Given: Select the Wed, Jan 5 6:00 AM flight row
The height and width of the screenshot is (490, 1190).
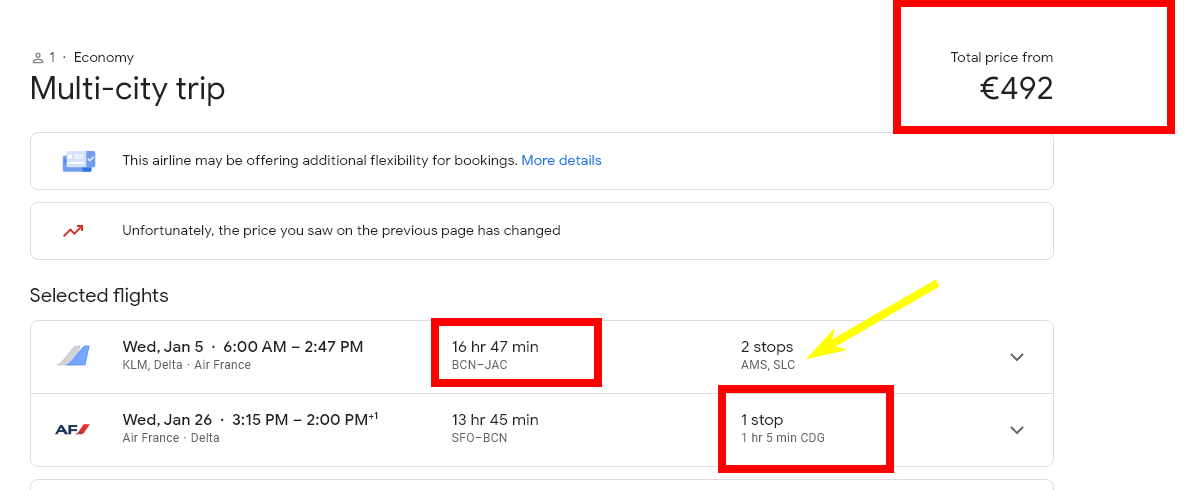Looking at the screenshot, I should [542, 357].
